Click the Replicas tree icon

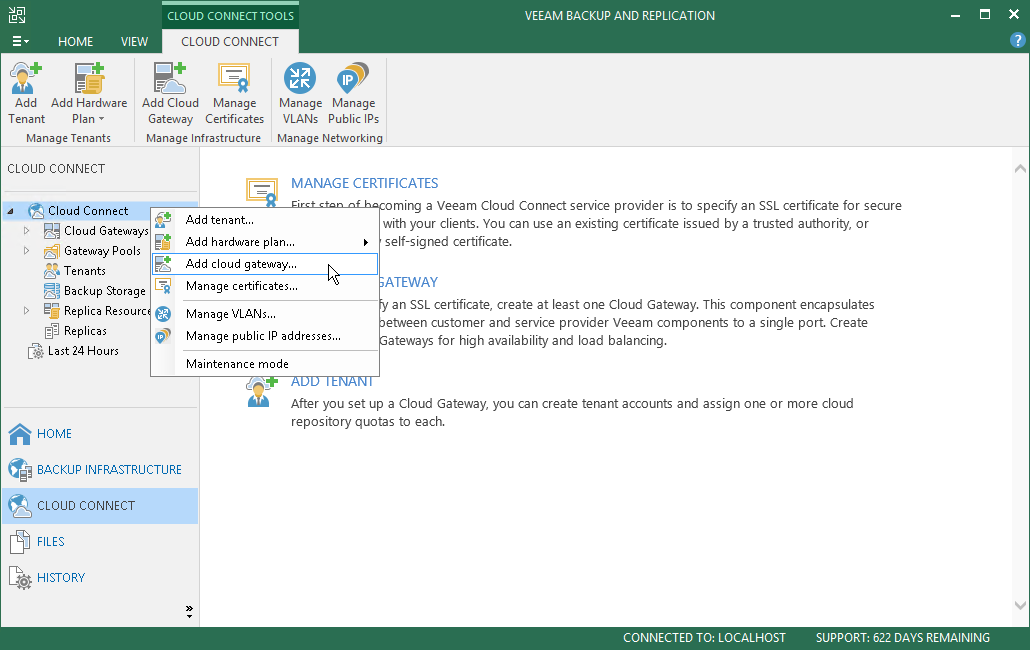pyautogui.click(x=52, y=331)
